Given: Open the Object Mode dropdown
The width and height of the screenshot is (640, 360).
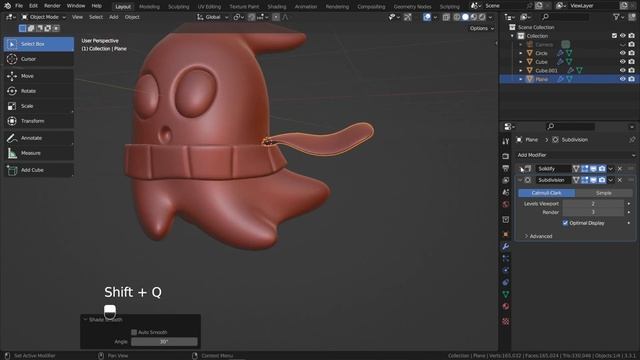Looking at the screenshot, I should click(43, 17).
